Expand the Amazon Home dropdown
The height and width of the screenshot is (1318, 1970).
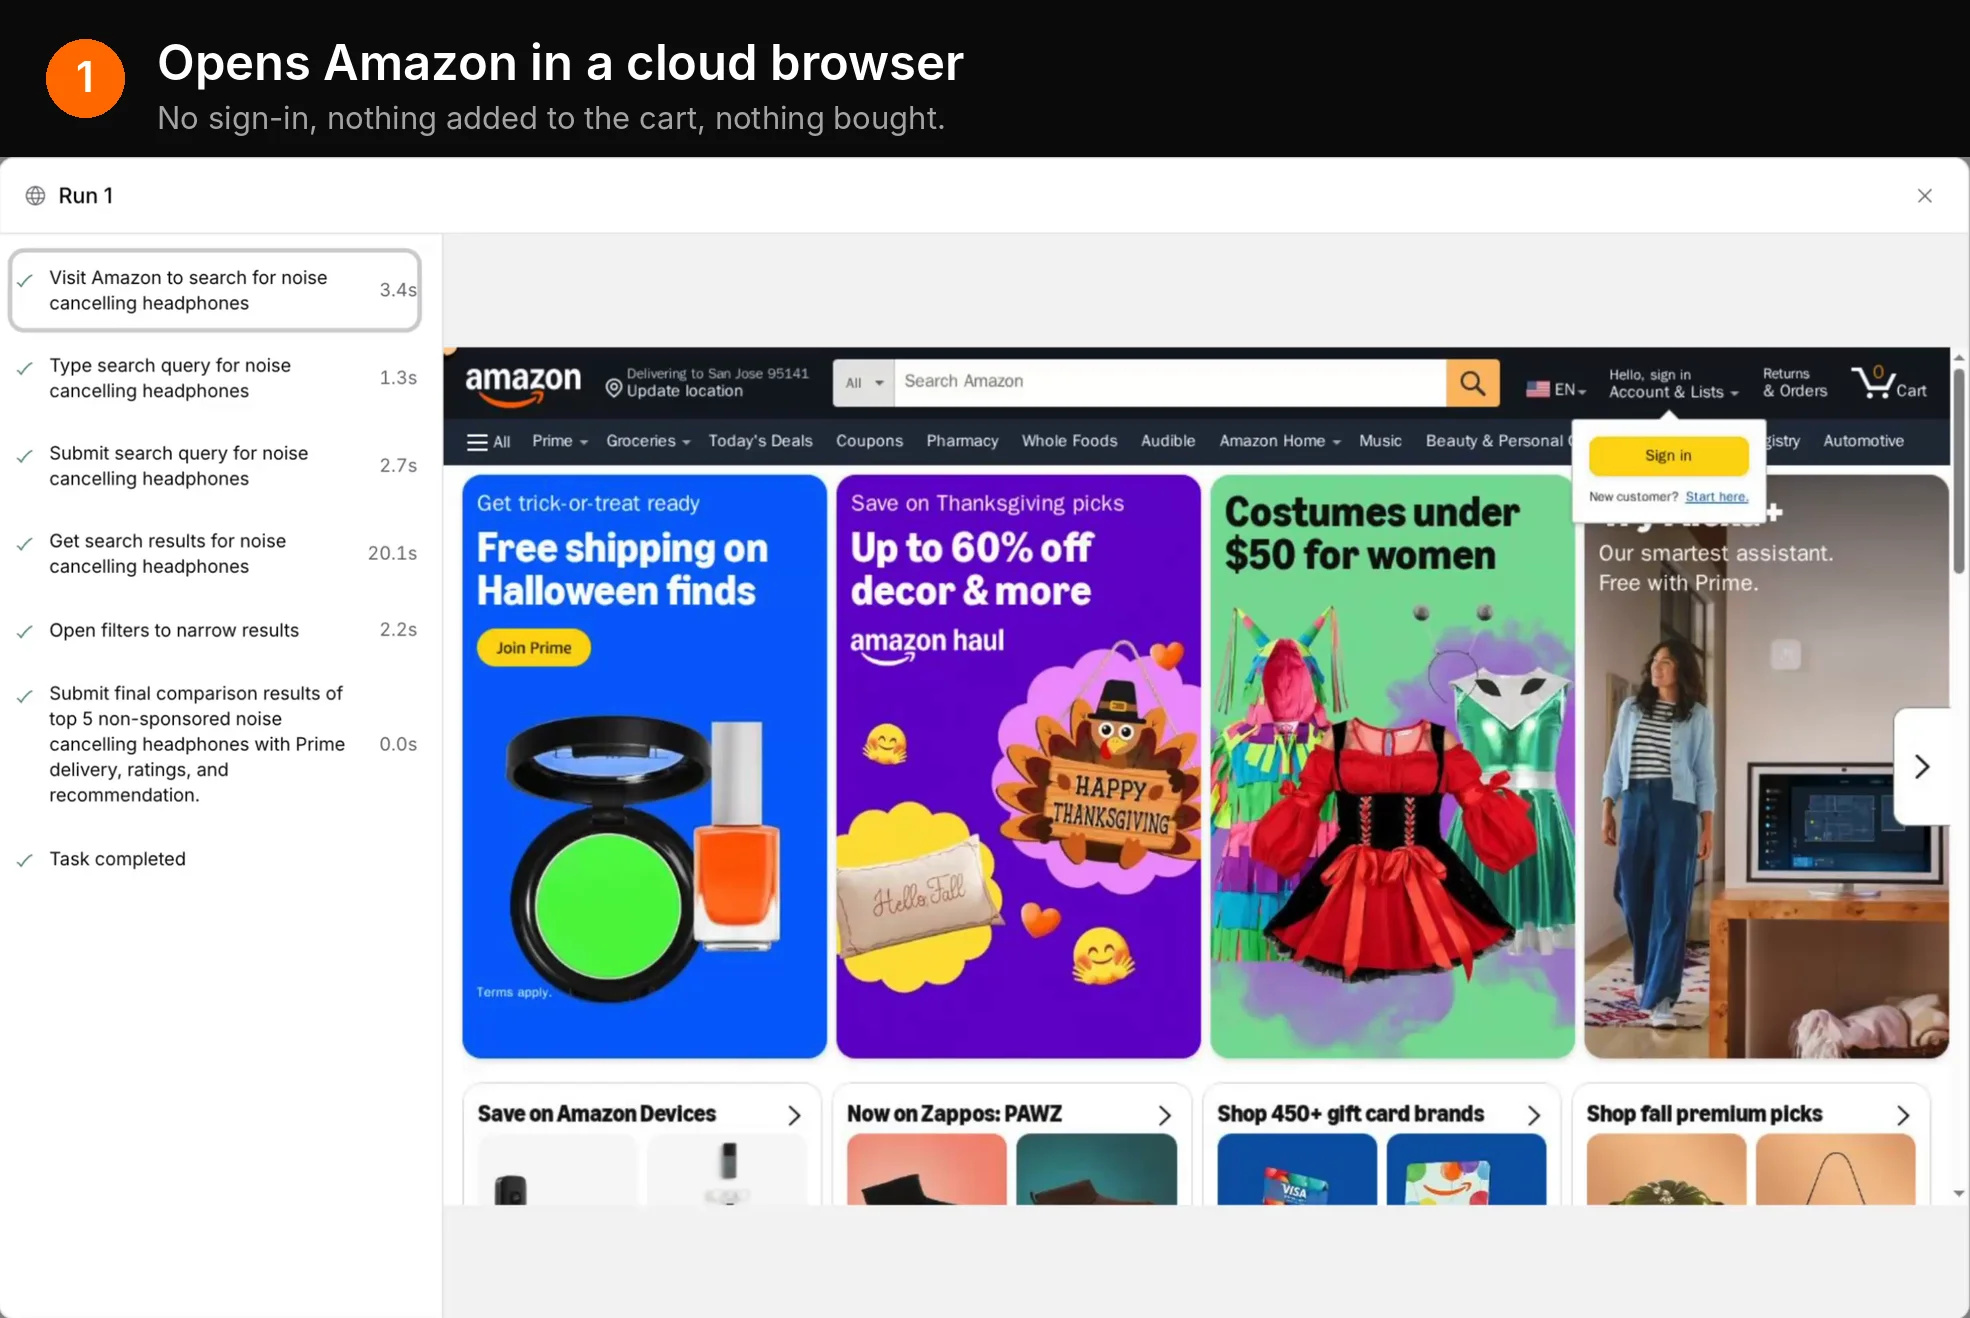click(x=1280, y=441)
